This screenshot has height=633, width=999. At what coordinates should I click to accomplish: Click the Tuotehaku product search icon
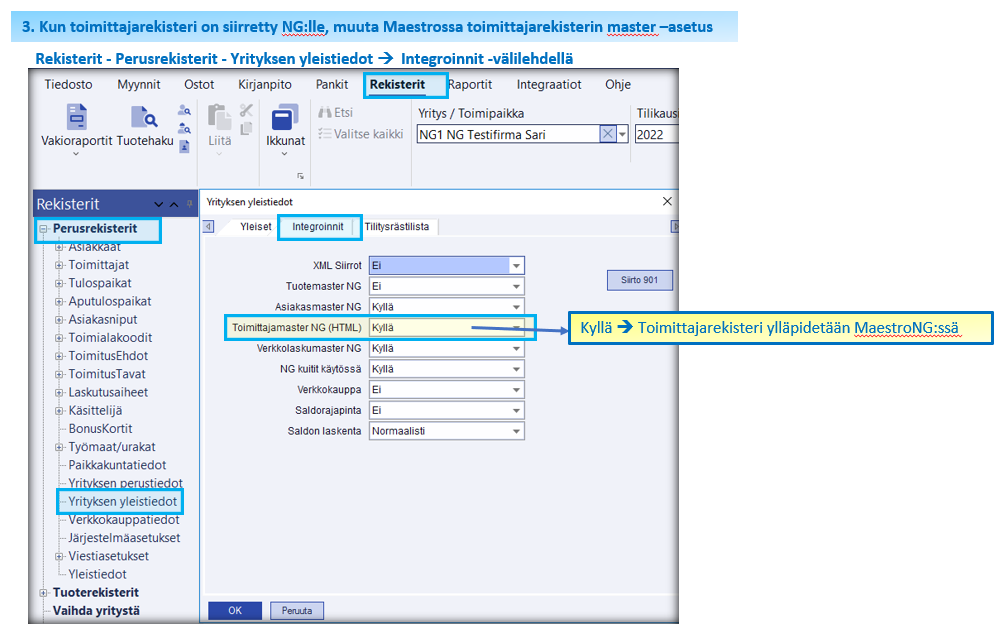(x=145, y=117)
